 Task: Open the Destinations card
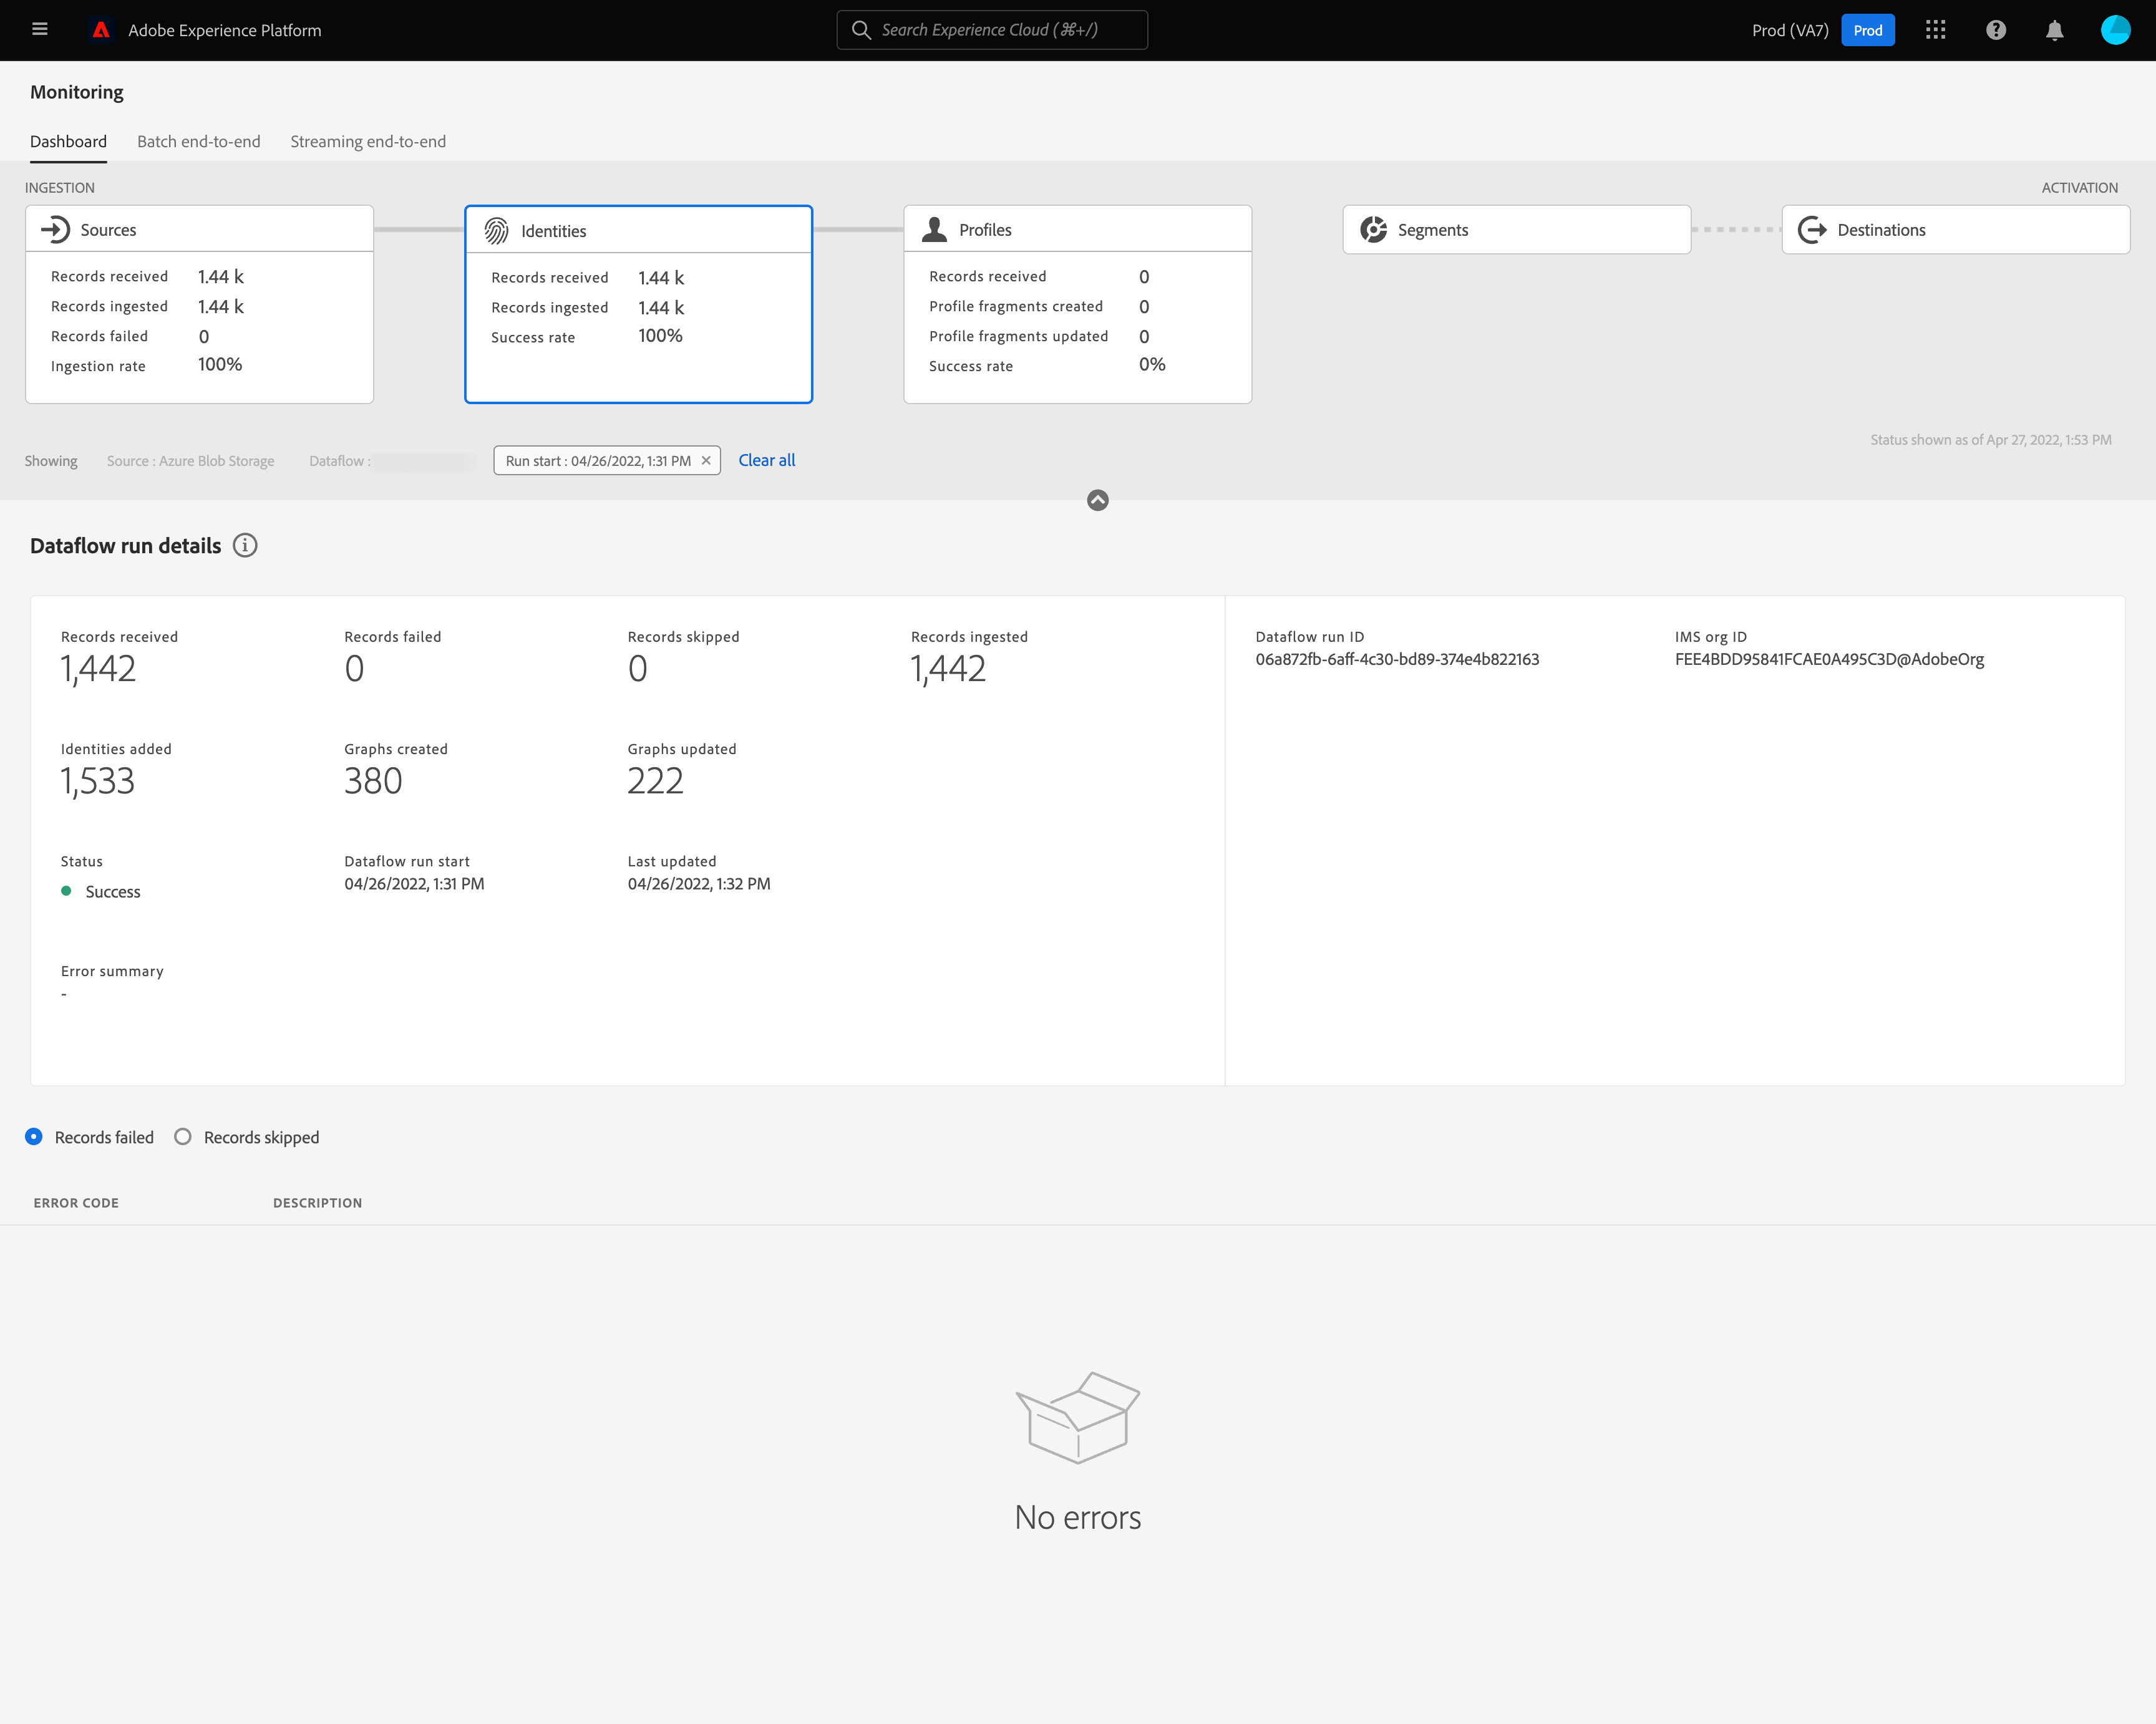(1955, 230)
